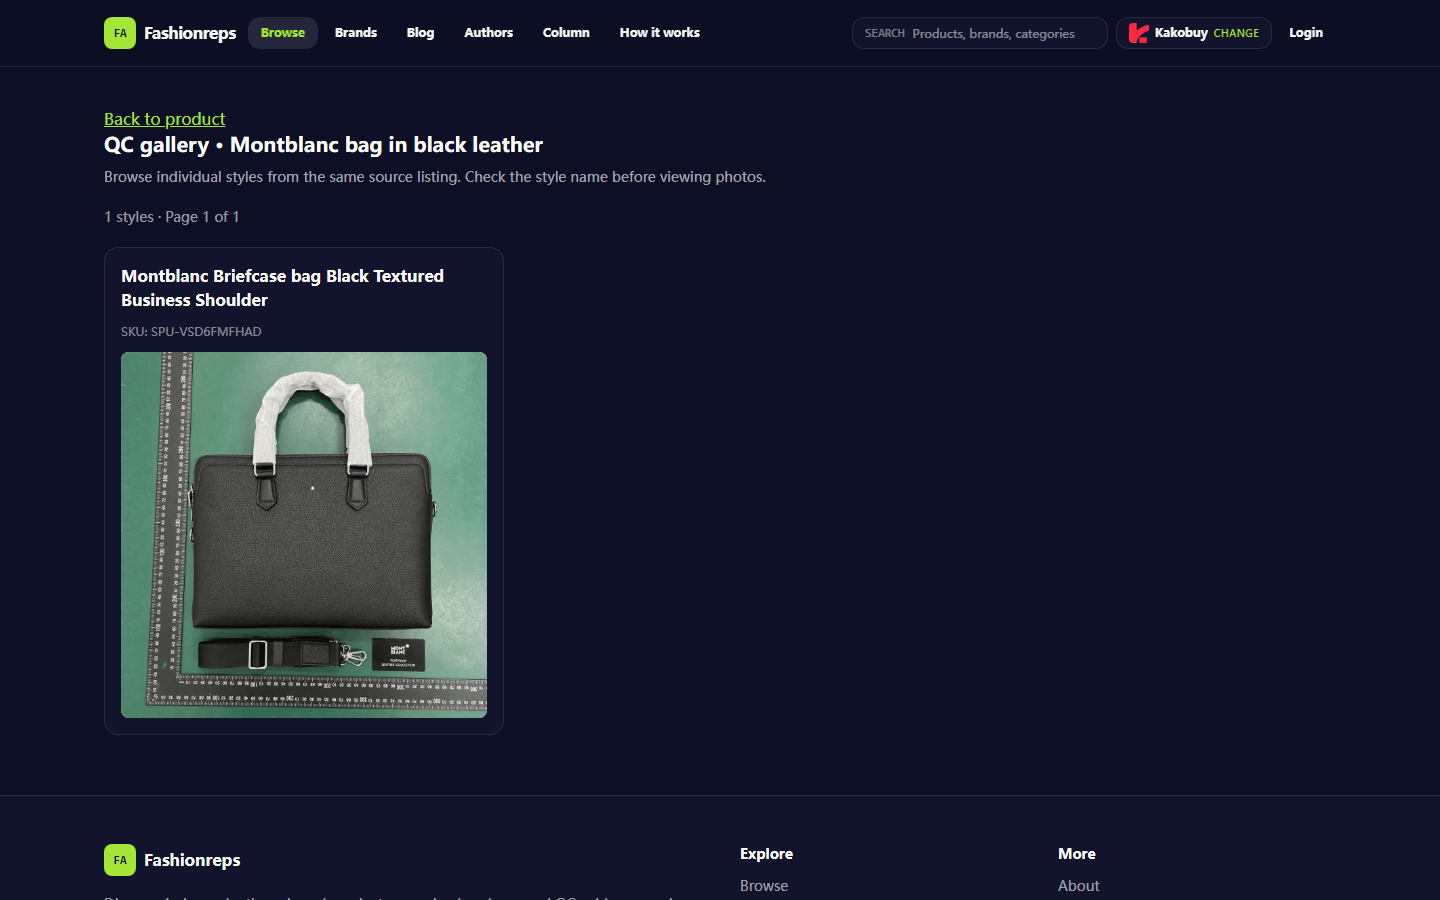1440x900 pixels.
Task: Open Browse under the footer Explore list
Action: 764,886
